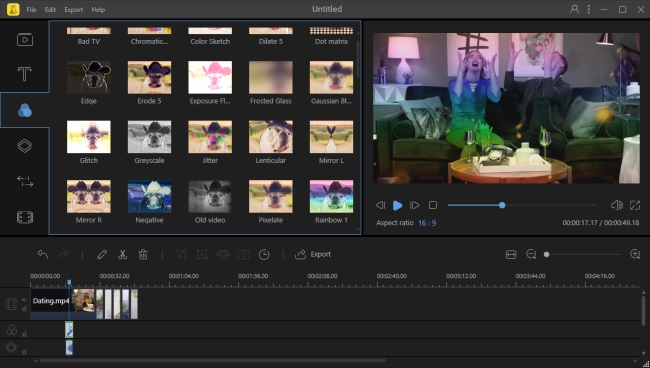Open the Media tab in sidebar
The image size is (650, 368).
25,40
